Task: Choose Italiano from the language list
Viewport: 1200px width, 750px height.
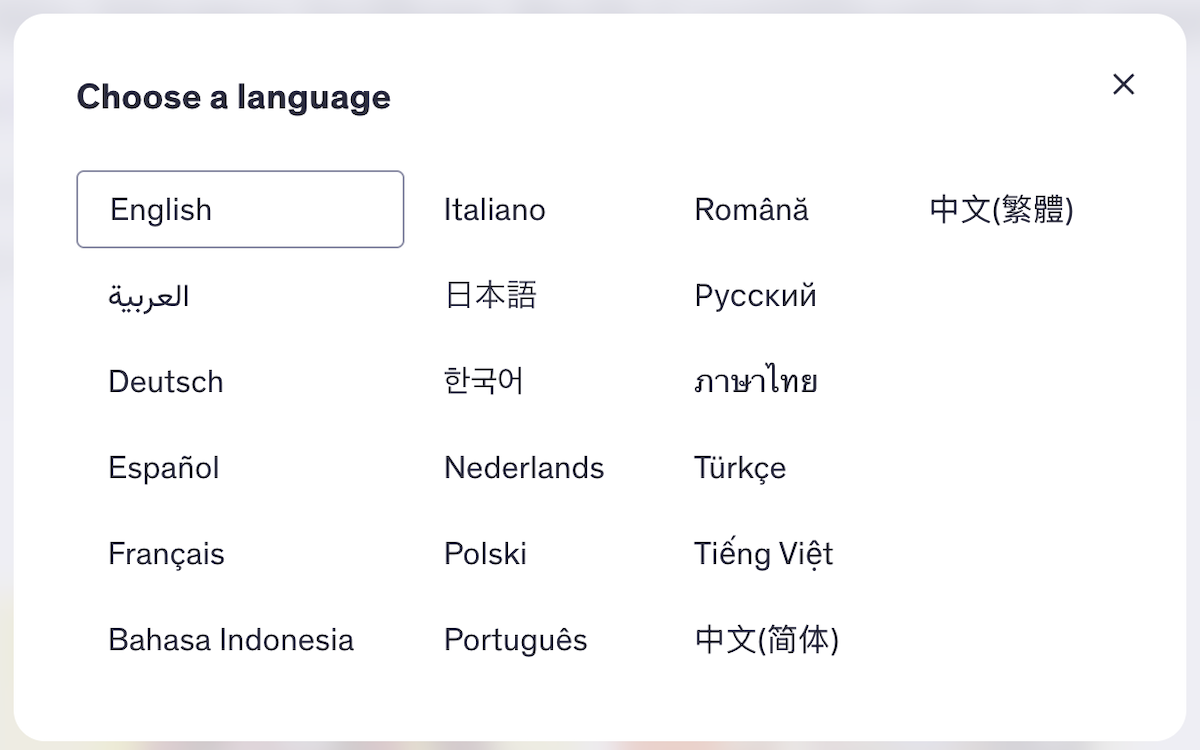Action: point(494,209)
